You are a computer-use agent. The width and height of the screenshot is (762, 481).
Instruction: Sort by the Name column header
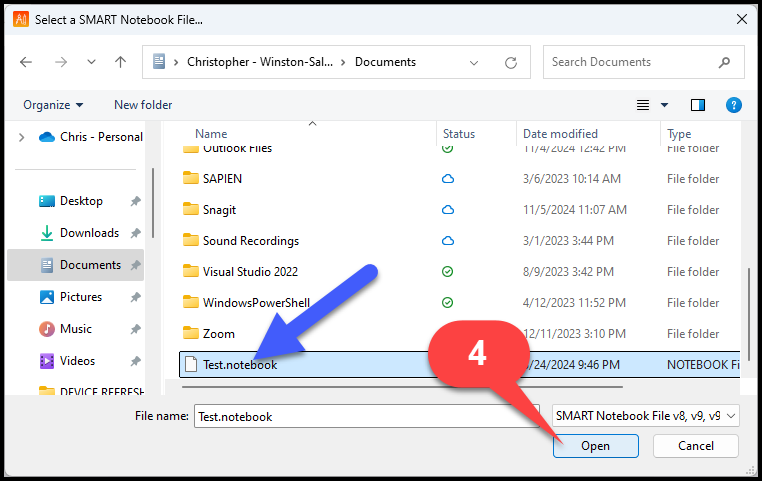[211, 134]
